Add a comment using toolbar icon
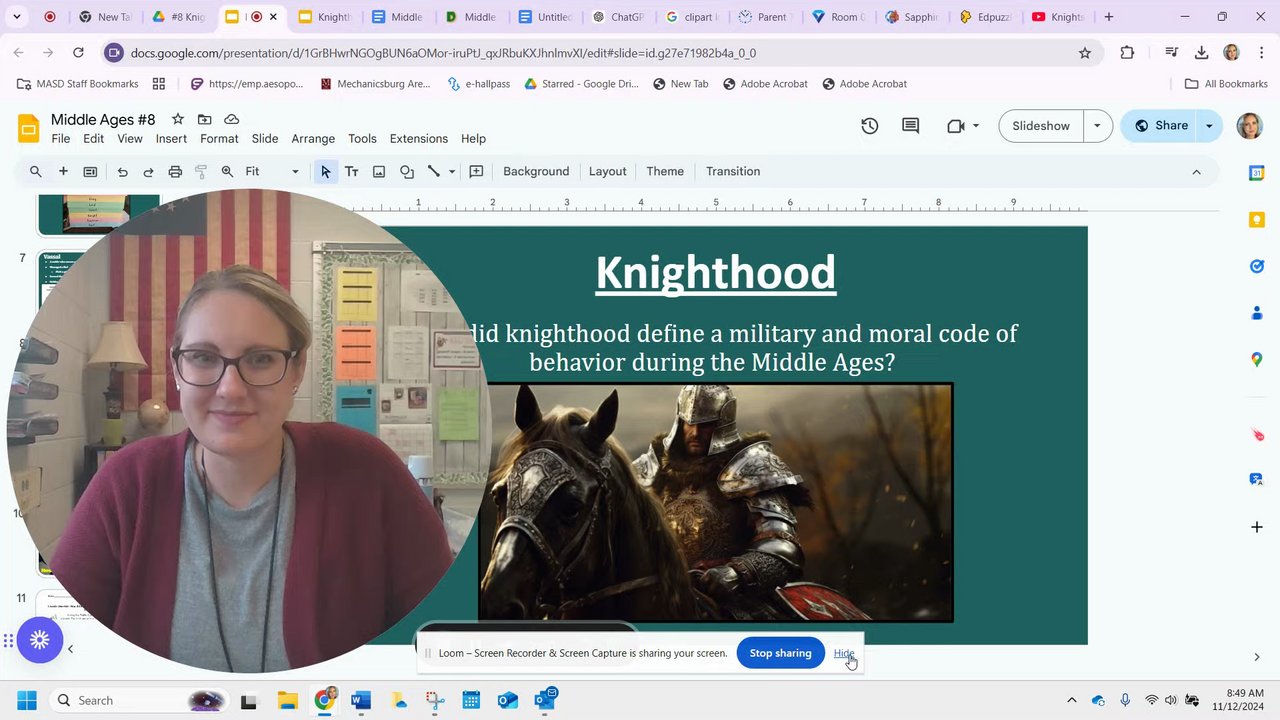 point(477,172)
